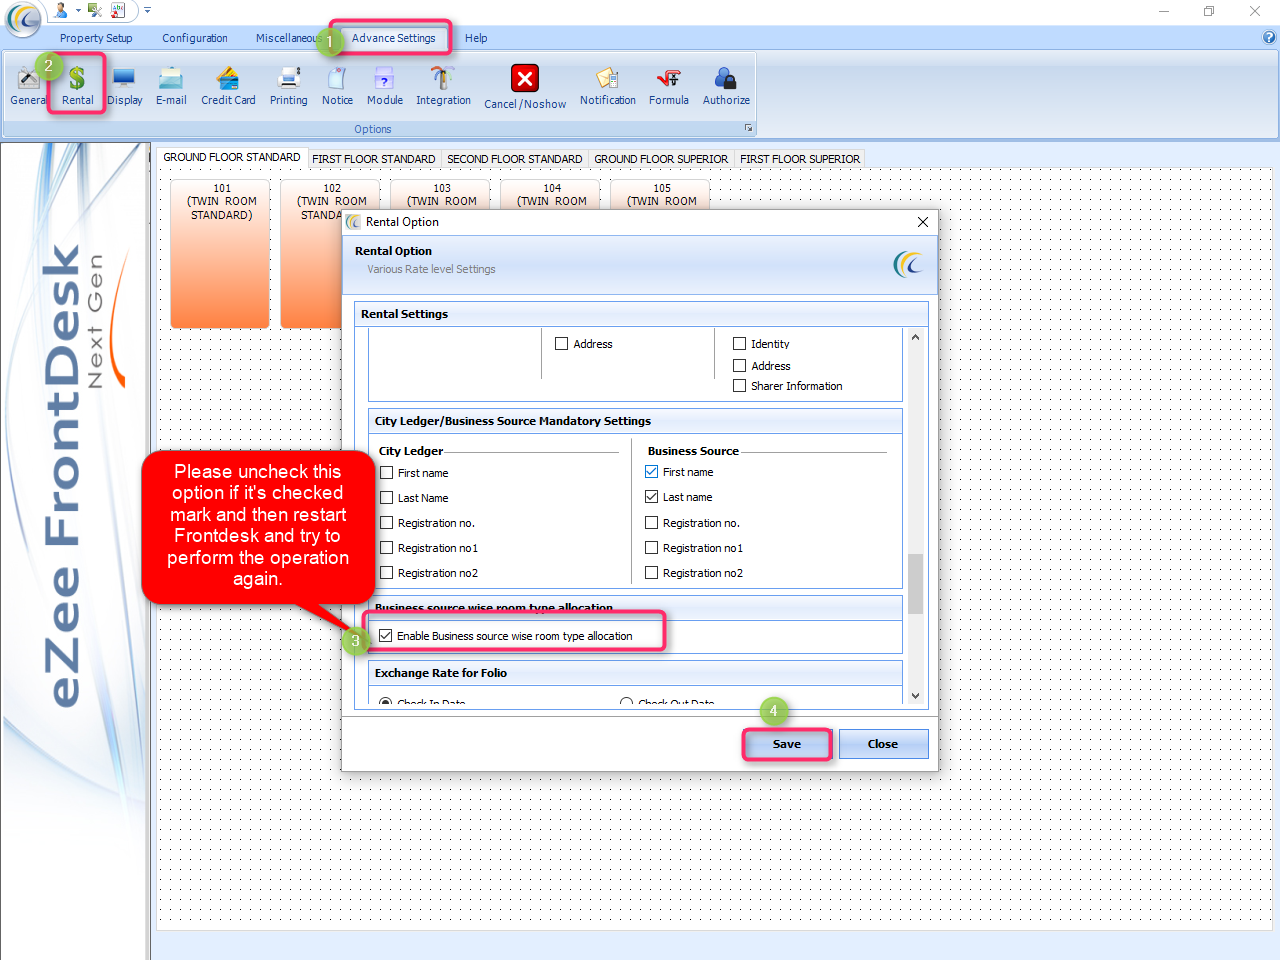Viewport: 1280px width, 960px height.
Task: Check City Ledger First name
Action: coord(387,473)
